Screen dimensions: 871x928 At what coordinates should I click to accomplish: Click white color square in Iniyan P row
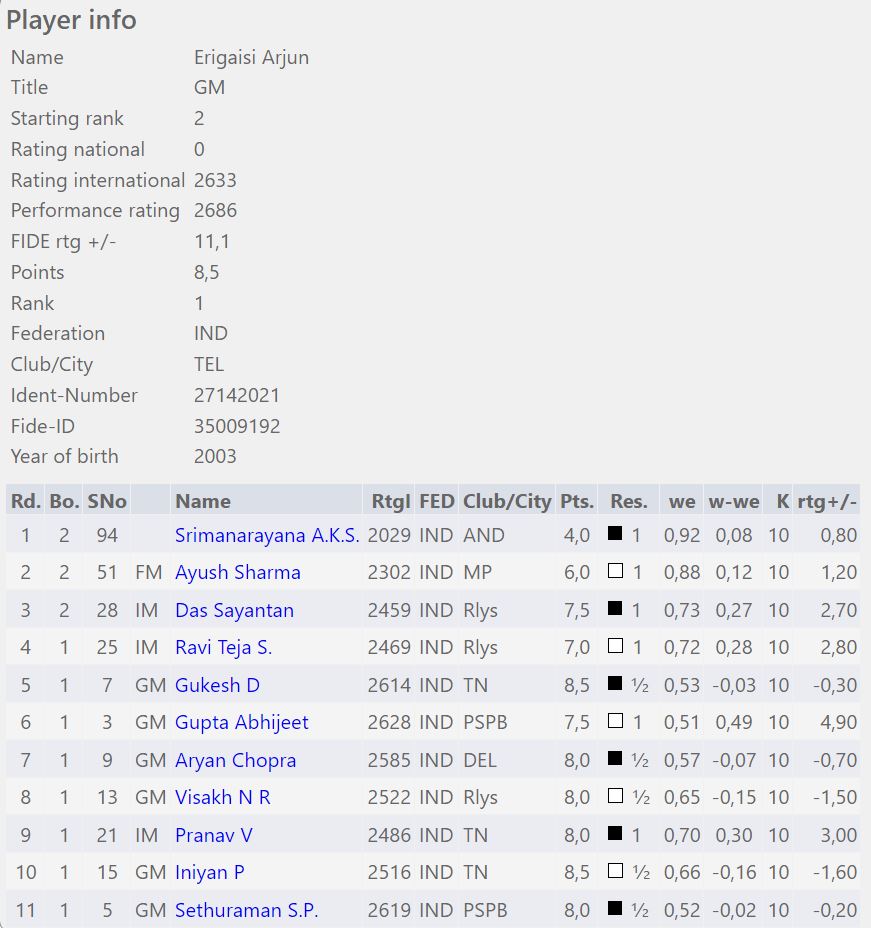[x=615, y=872]
